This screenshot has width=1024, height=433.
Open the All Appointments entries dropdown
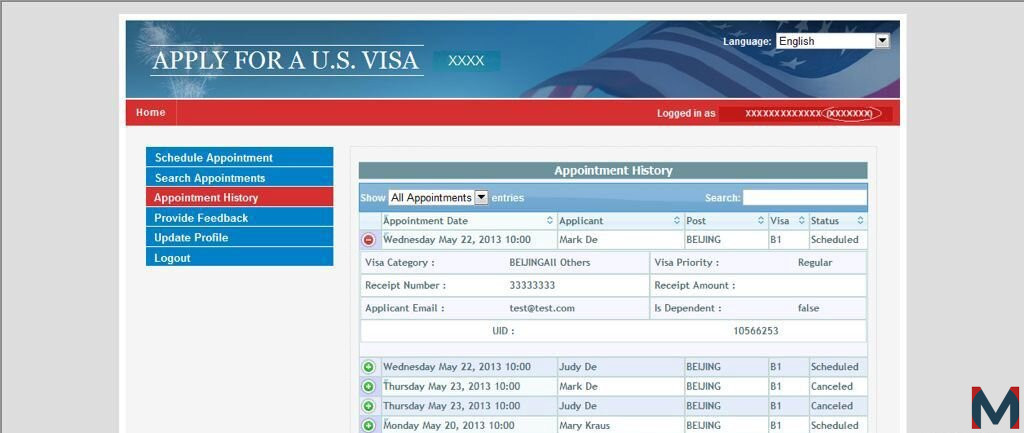click(x=438, y=197)
